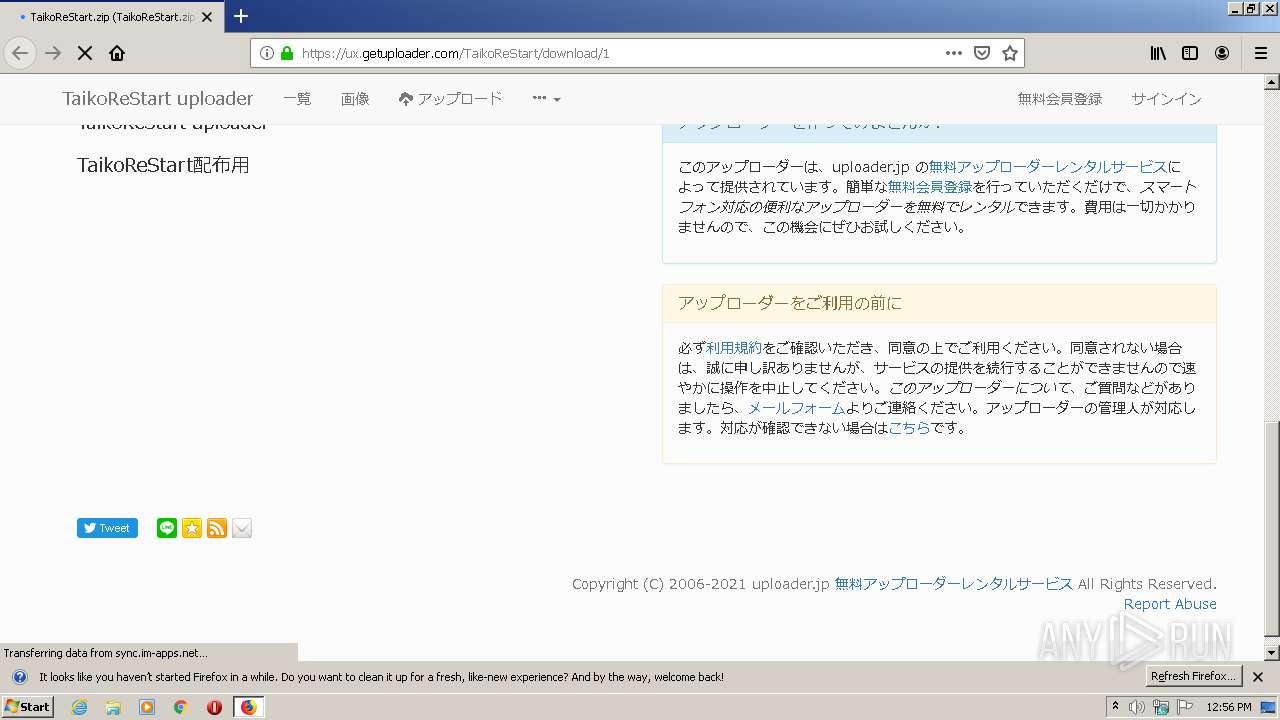Open the Library bookshelf icon

(x=1158, y=53)
